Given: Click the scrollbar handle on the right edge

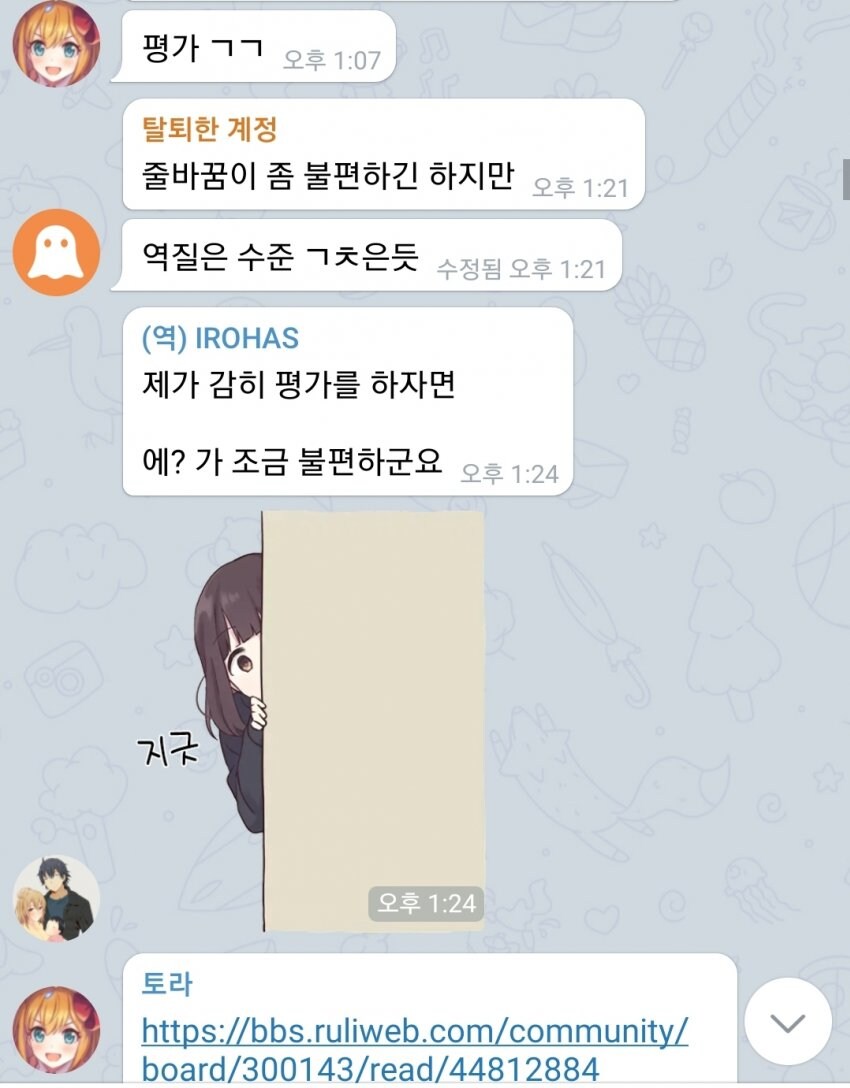Looking at the screenshot, I should (846, 179).
